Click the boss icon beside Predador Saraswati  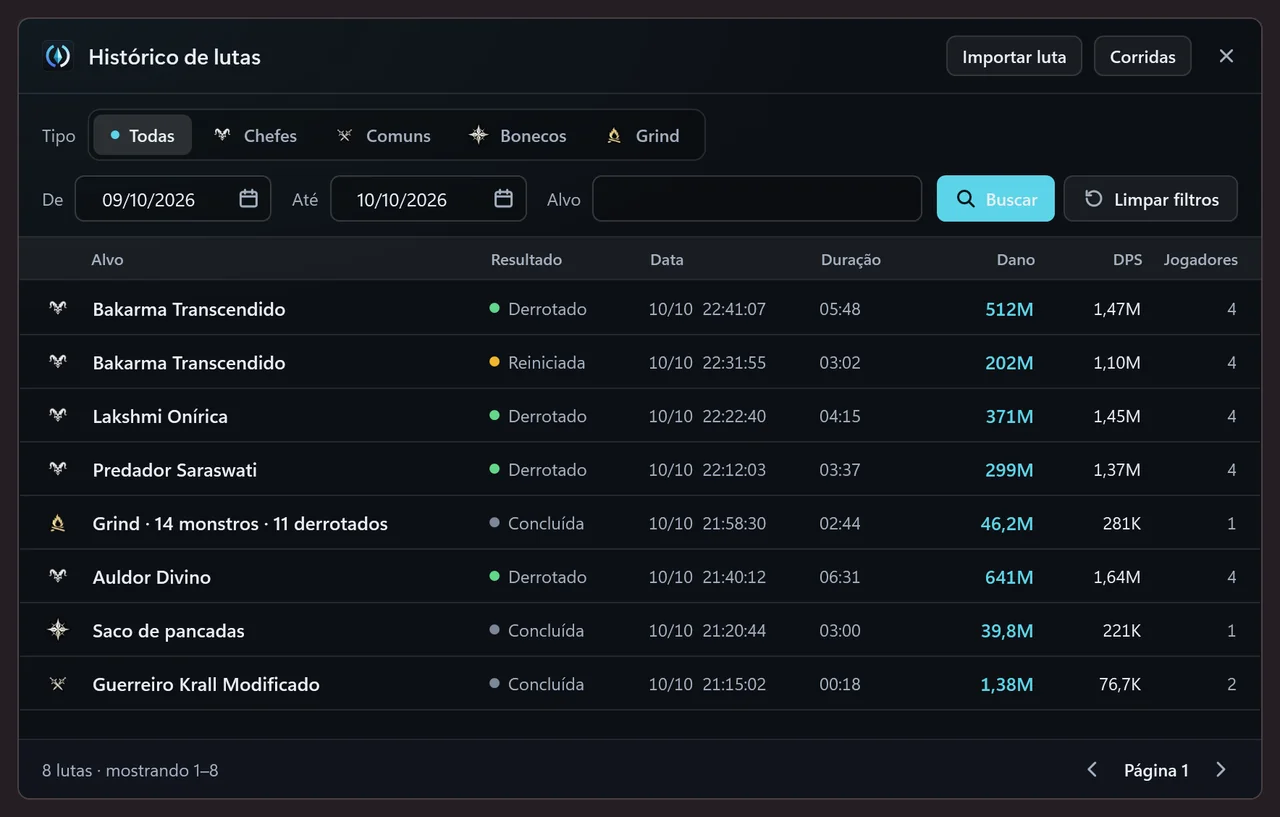(x=58, y=470)
